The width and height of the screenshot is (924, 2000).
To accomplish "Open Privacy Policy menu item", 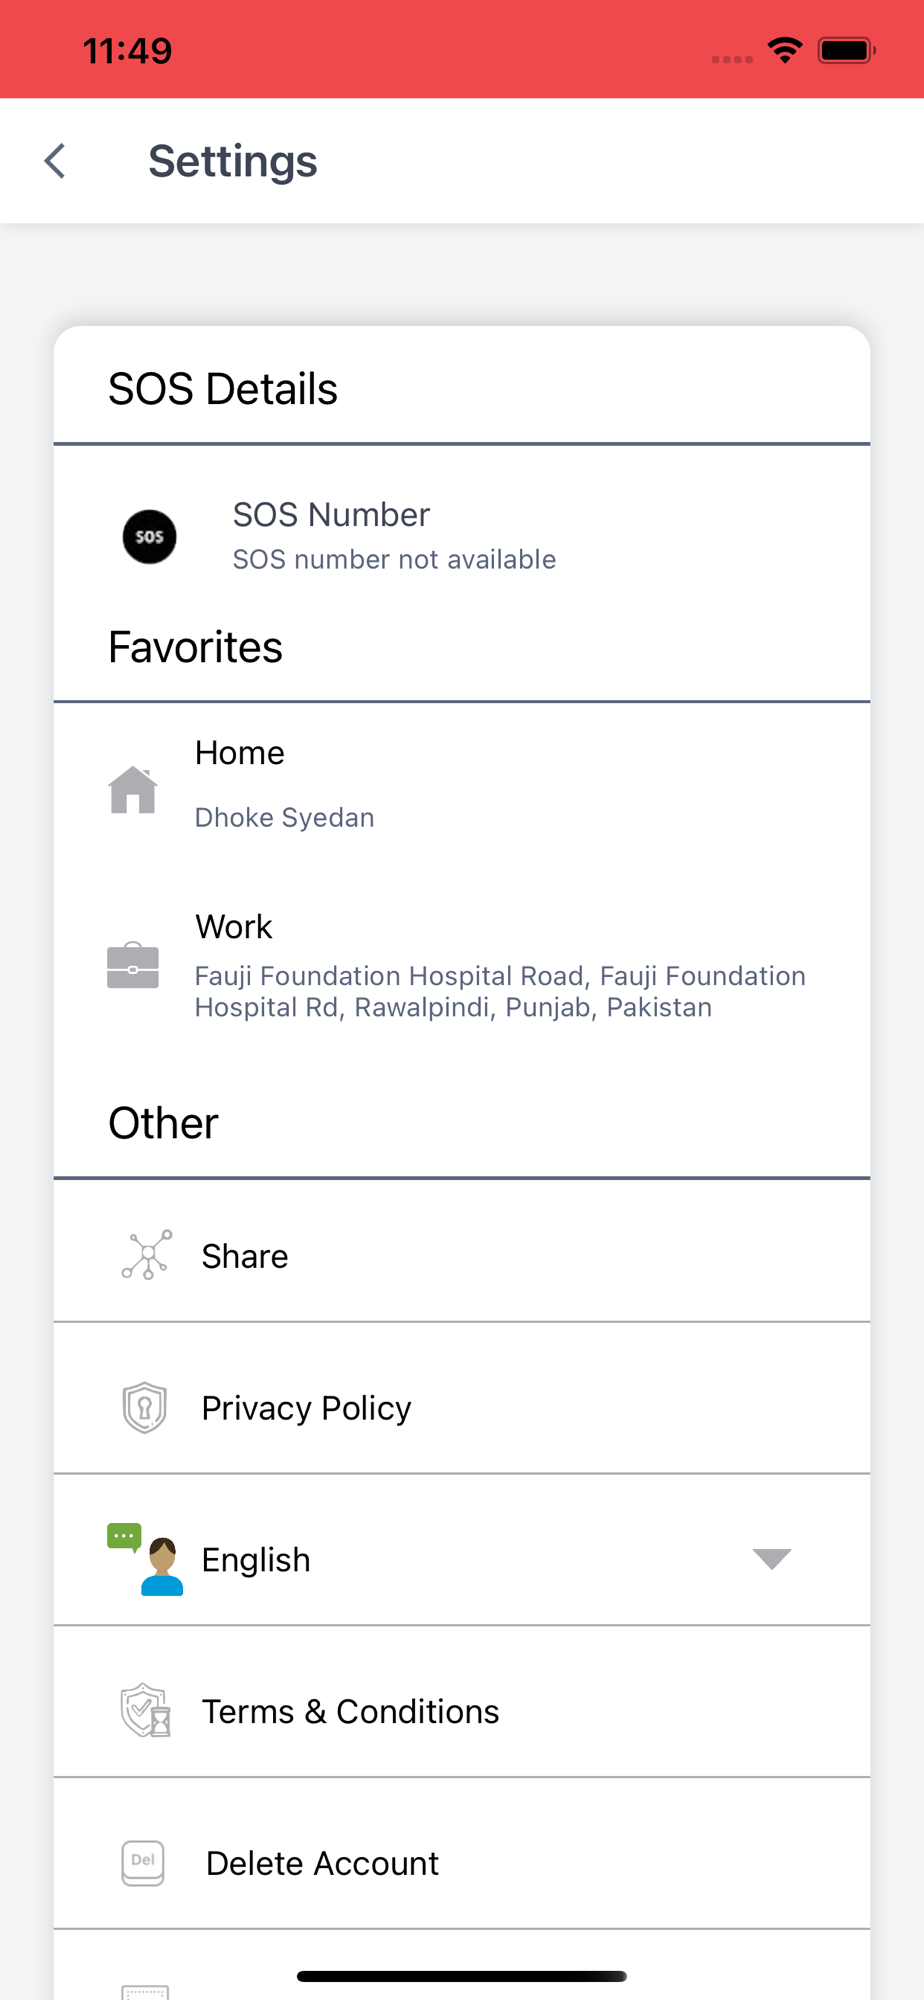I will click(x=306, y=1408).
